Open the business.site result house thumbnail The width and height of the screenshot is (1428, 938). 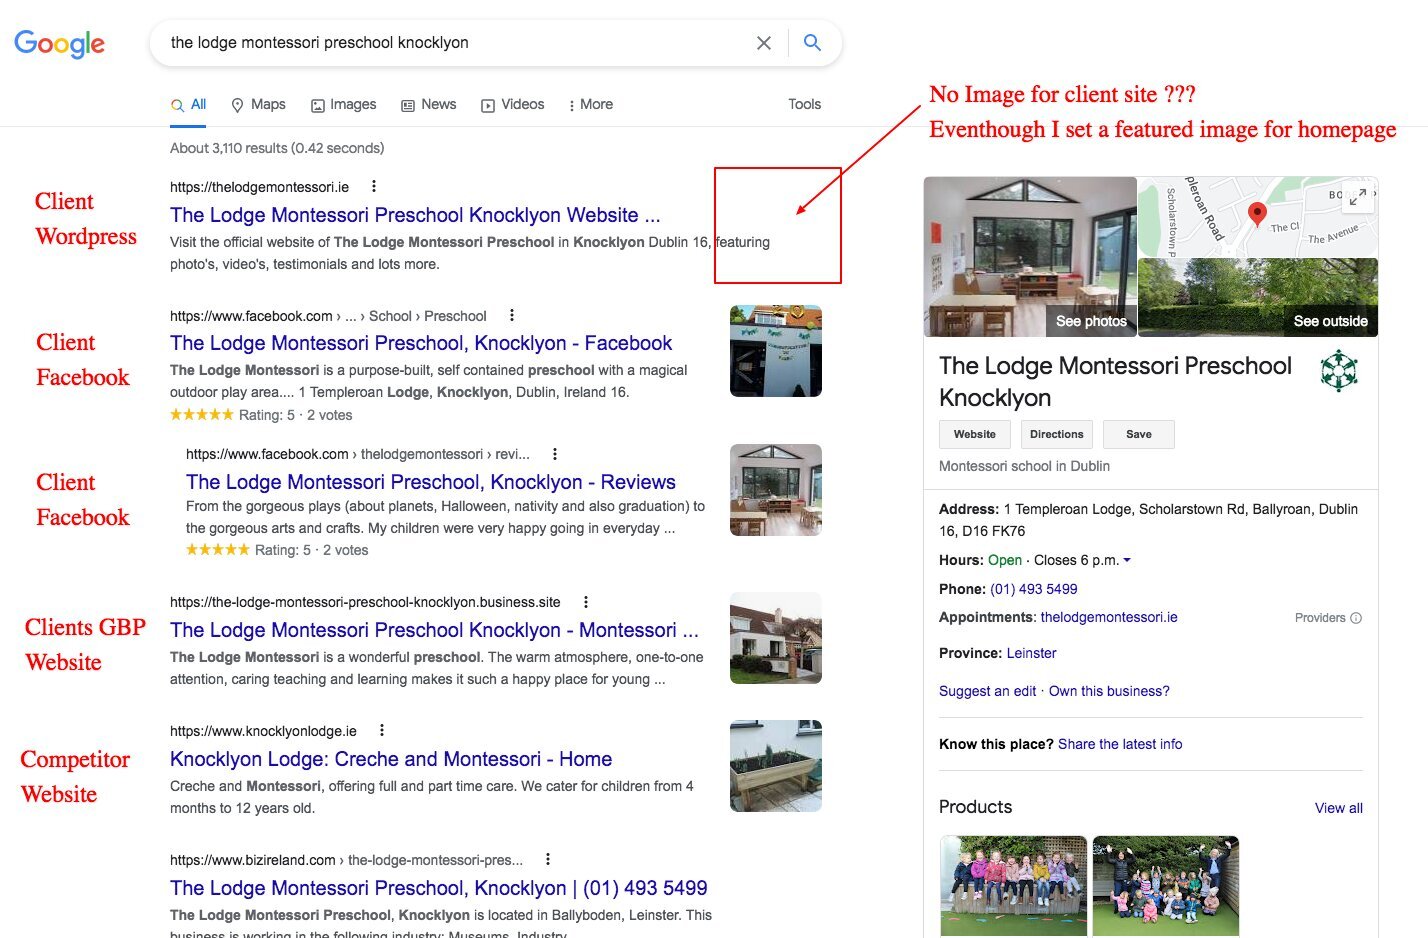click(776, 638)
